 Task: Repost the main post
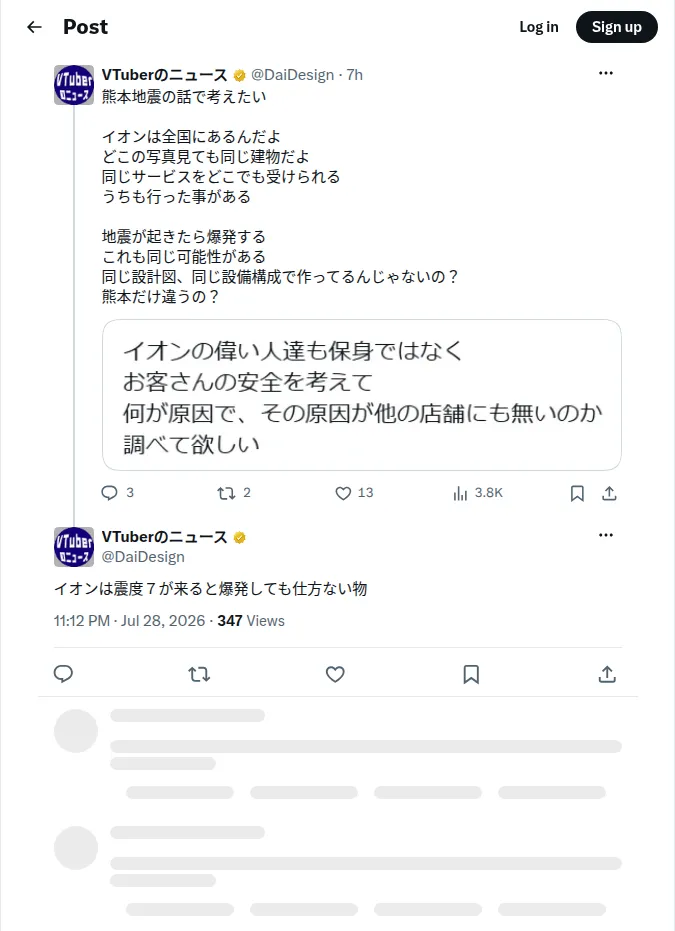199,674
